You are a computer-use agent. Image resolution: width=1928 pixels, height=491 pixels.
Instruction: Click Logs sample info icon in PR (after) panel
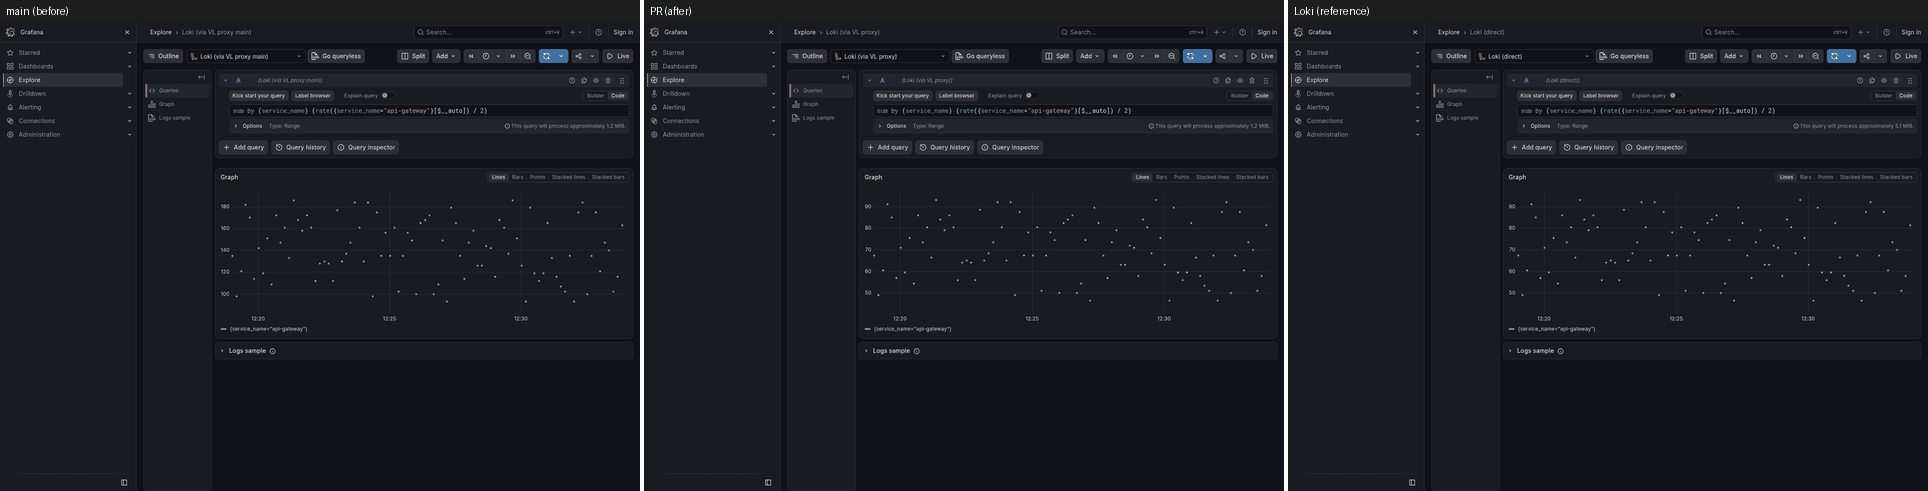[x=917, y=351]
